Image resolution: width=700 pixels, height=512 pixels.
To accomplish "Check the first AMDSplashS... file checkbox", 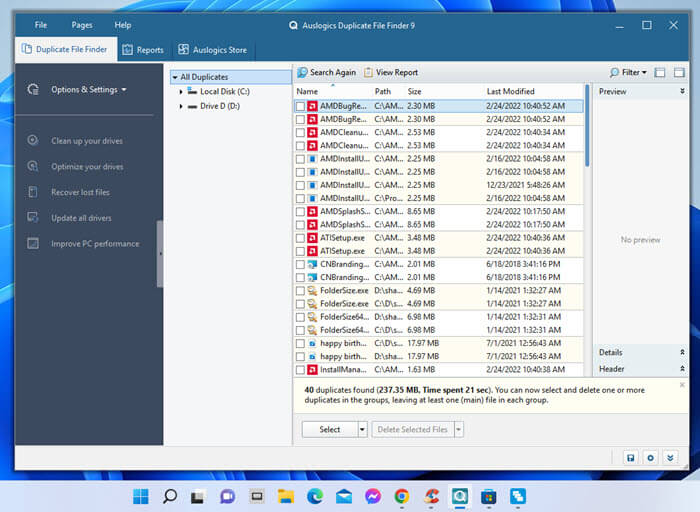I will tap(300, 212).
